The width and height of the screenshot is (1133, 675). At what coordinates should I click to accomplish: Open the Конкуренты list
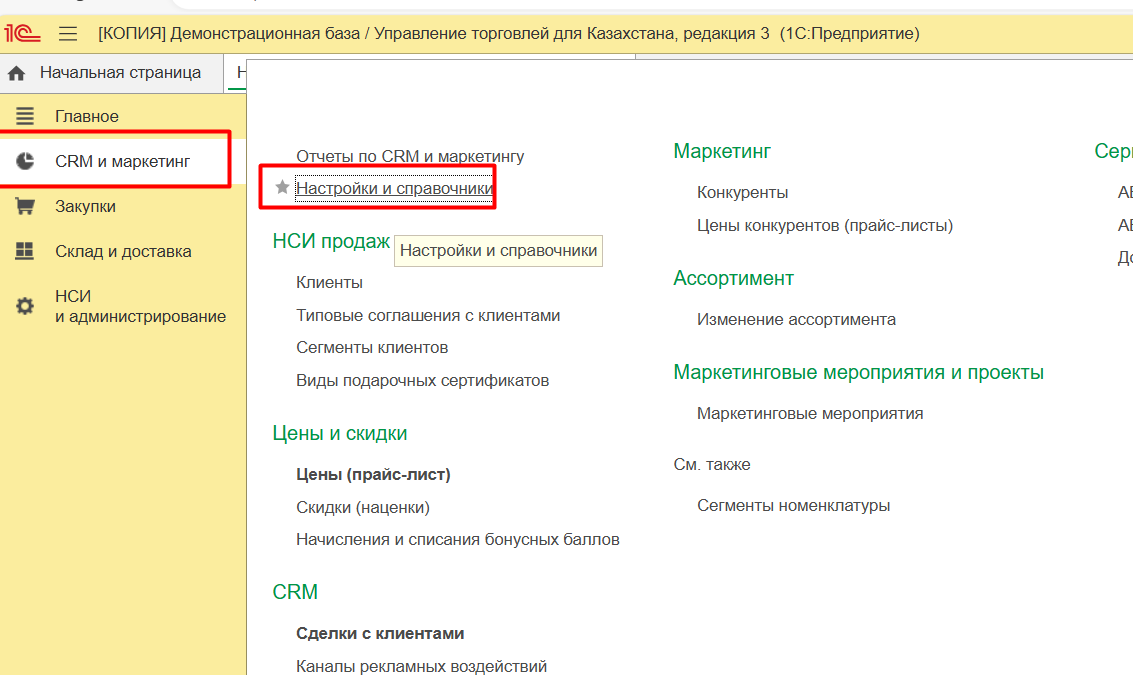742,193
